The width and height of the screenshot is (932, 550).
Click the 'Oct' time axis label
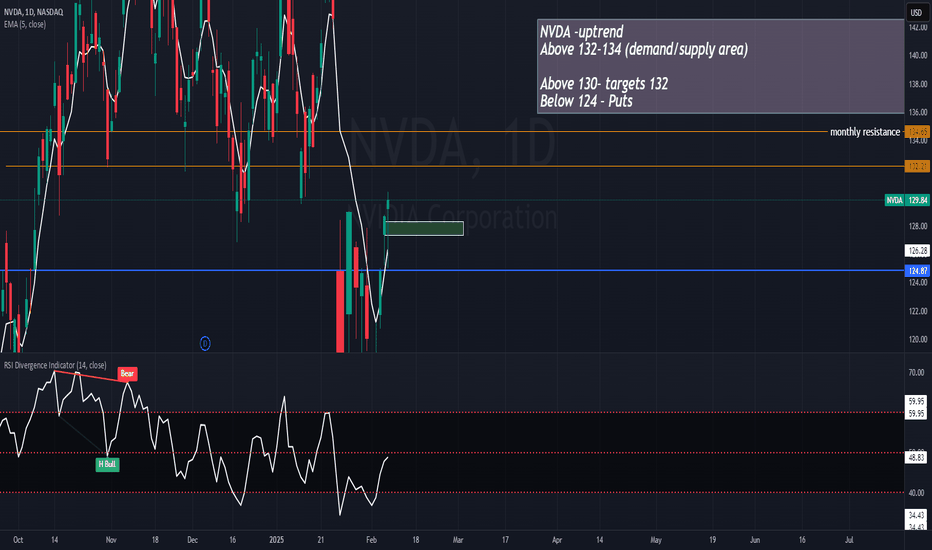pos(18,540)
